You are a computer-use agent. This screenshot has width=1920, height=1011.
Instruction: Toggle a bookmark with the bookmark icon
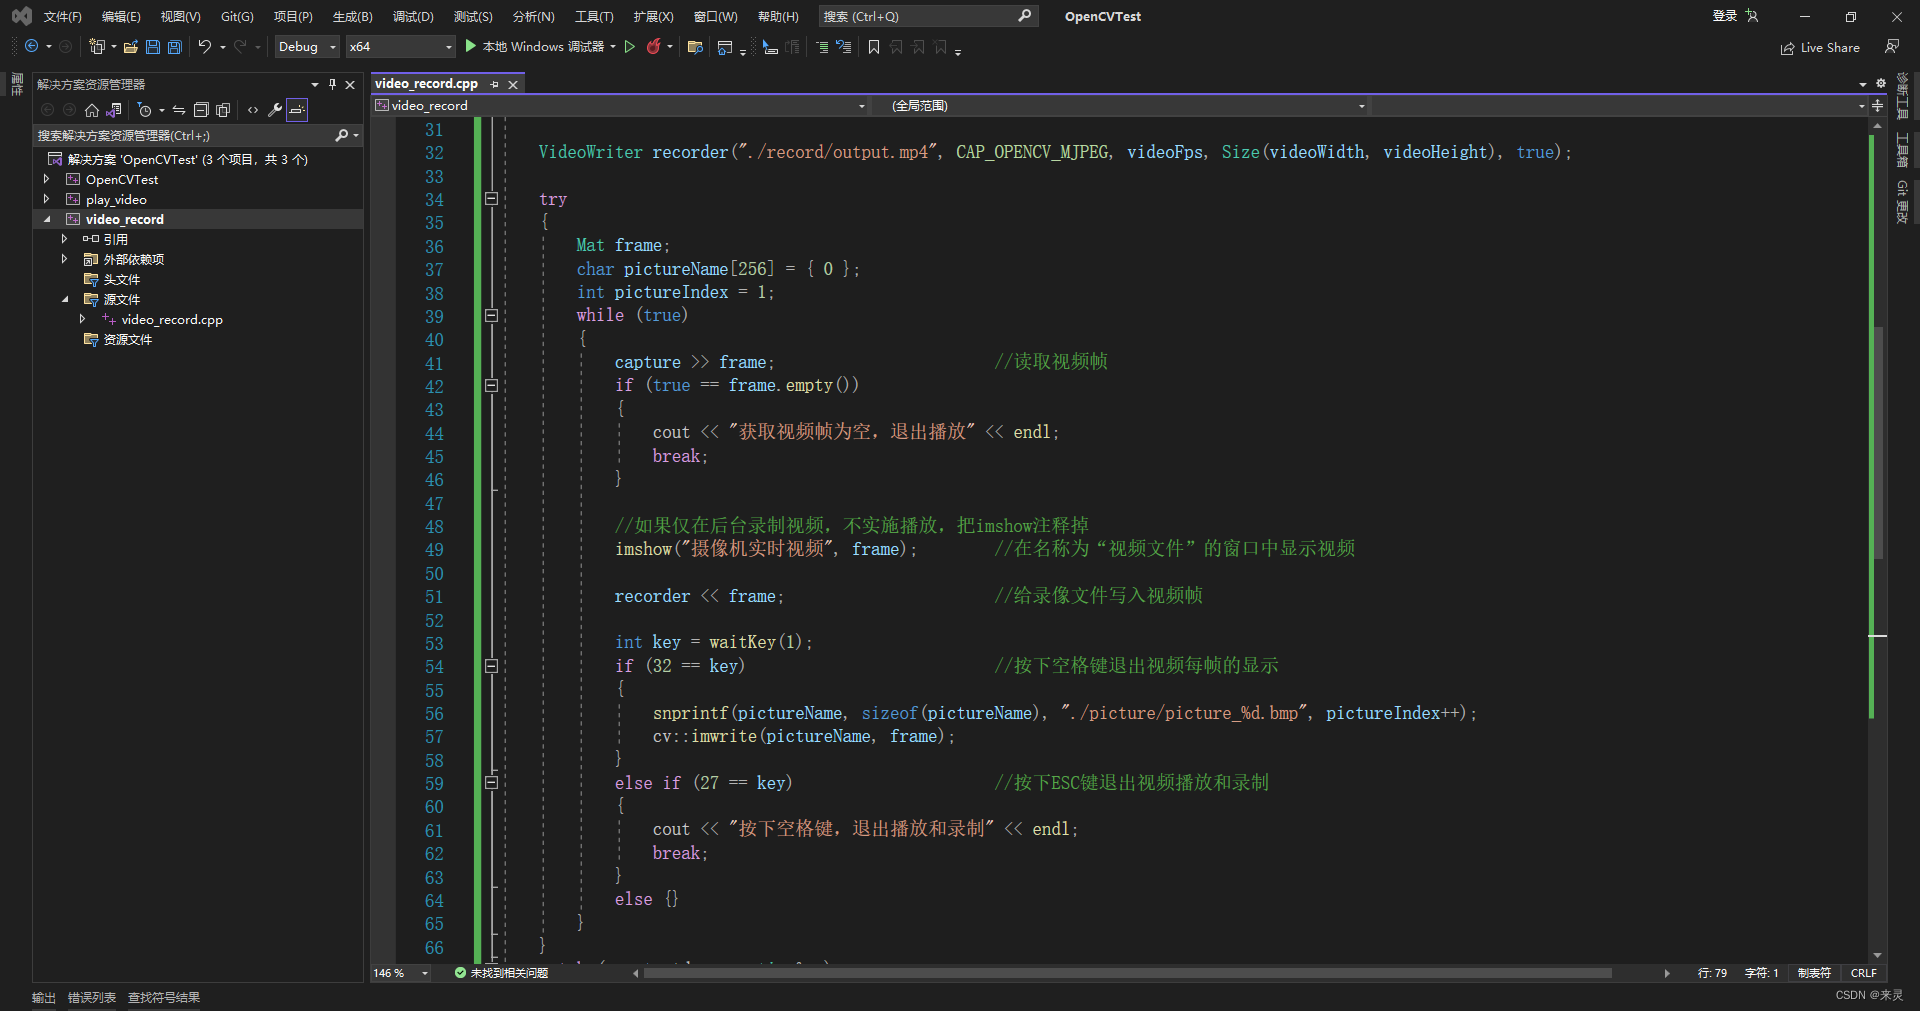(x=873, y=47)
